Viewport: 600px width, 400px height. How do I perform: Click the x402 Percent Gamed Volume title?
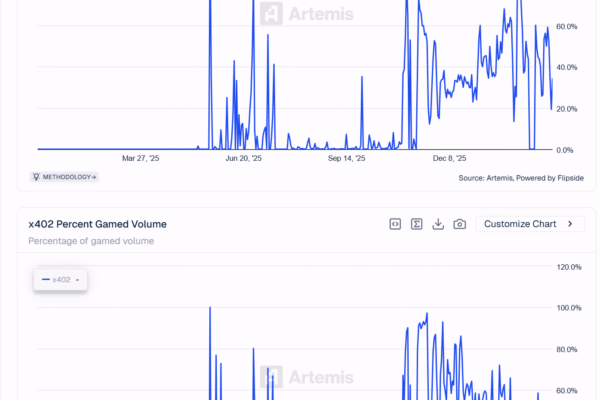[97, 224]
